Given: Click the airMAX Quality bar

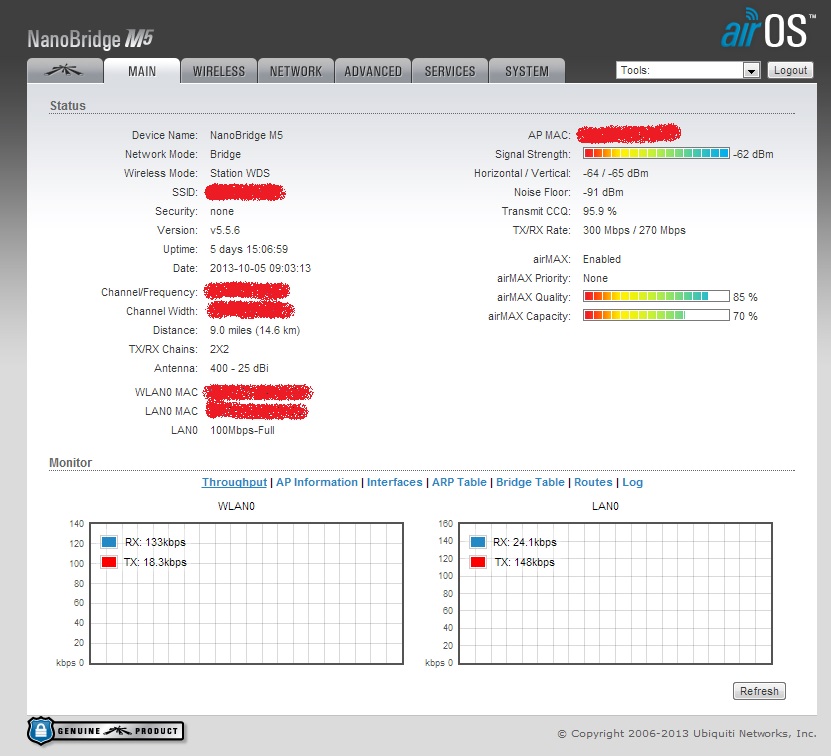Looking at the screenshot, I should click(x=656, y=296).
